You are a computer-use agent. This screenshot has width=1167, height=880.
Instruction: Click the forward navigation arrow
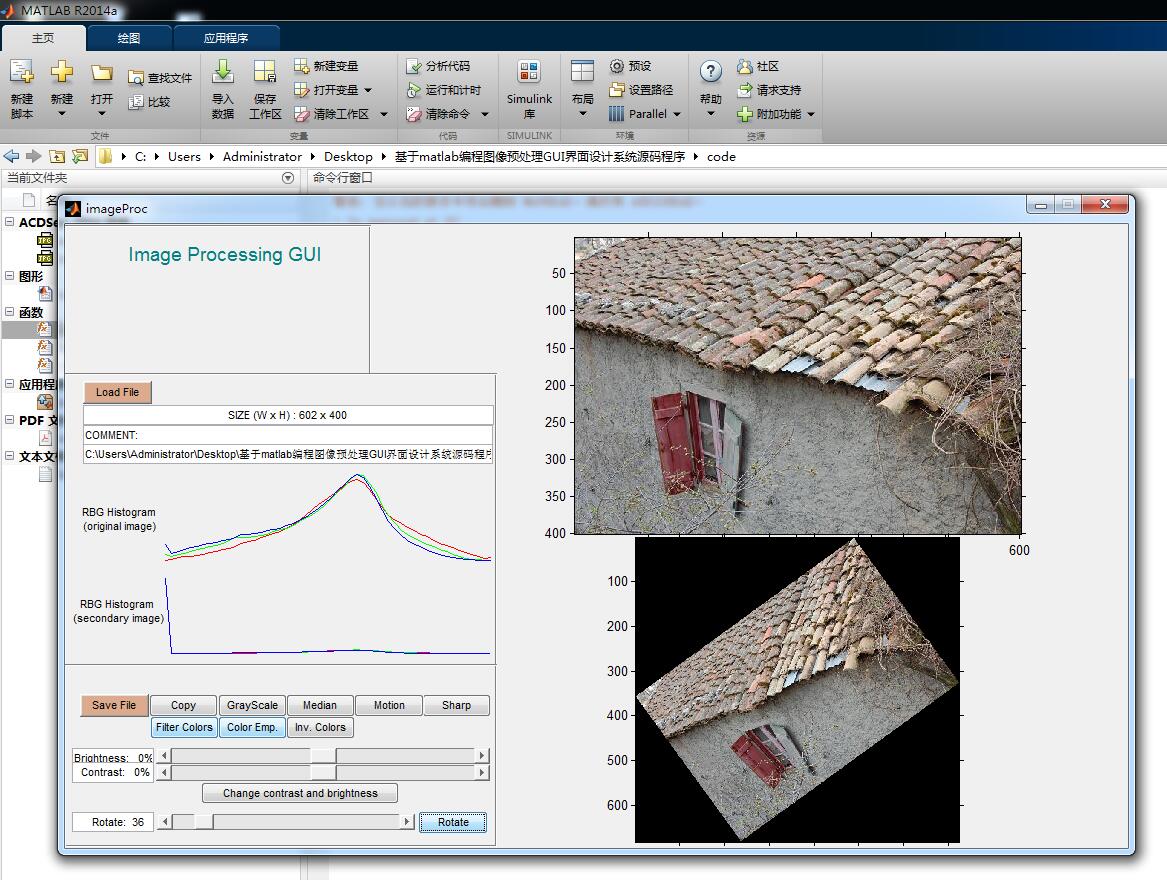pyautogui.click(x=33, y=156)
